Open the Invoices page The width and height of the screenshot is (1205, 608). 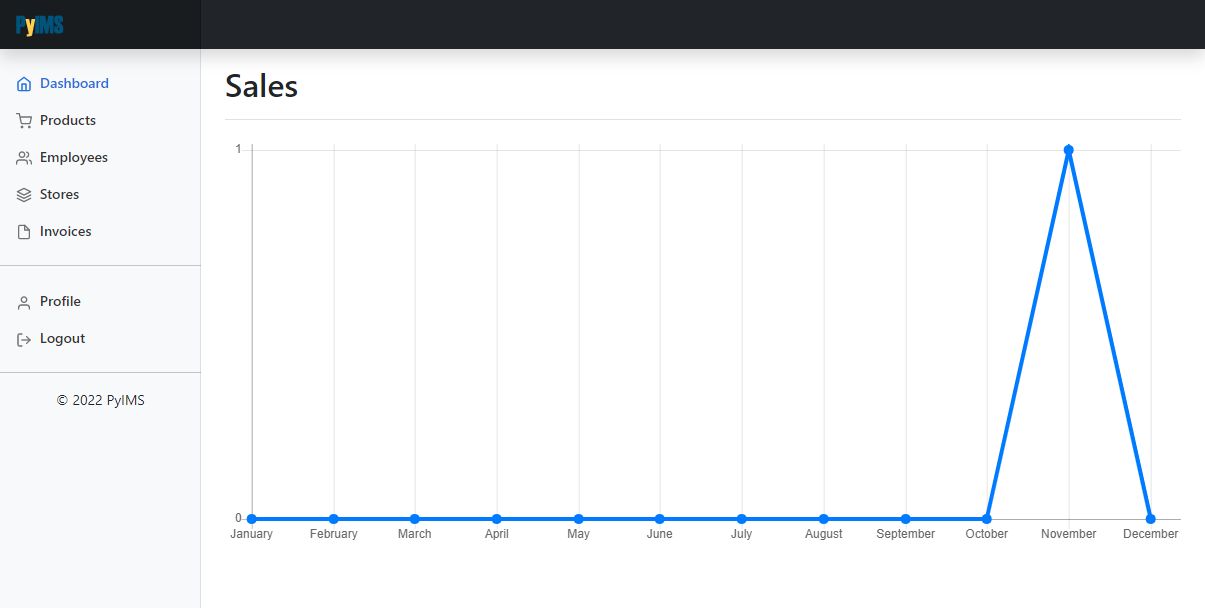point(65,232)
